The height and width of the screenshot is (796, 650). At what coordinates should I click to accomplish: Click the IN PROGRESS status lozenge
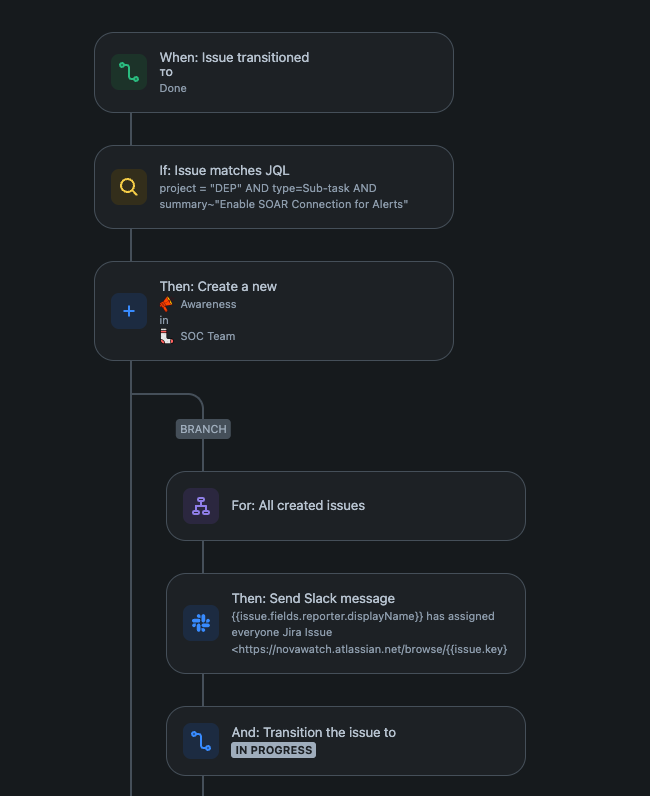[274, 750]
